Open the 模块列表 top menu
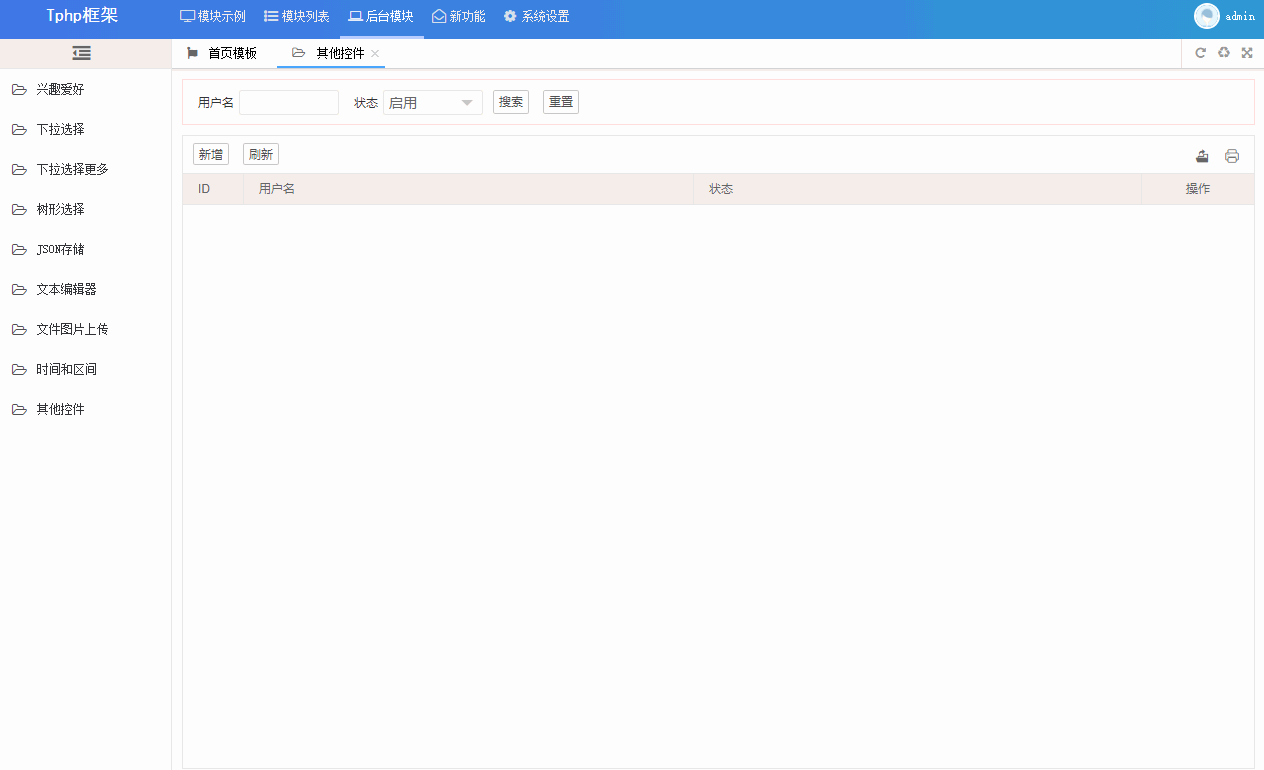Viewport: 1264px width, 770px height. coord(297,16)
